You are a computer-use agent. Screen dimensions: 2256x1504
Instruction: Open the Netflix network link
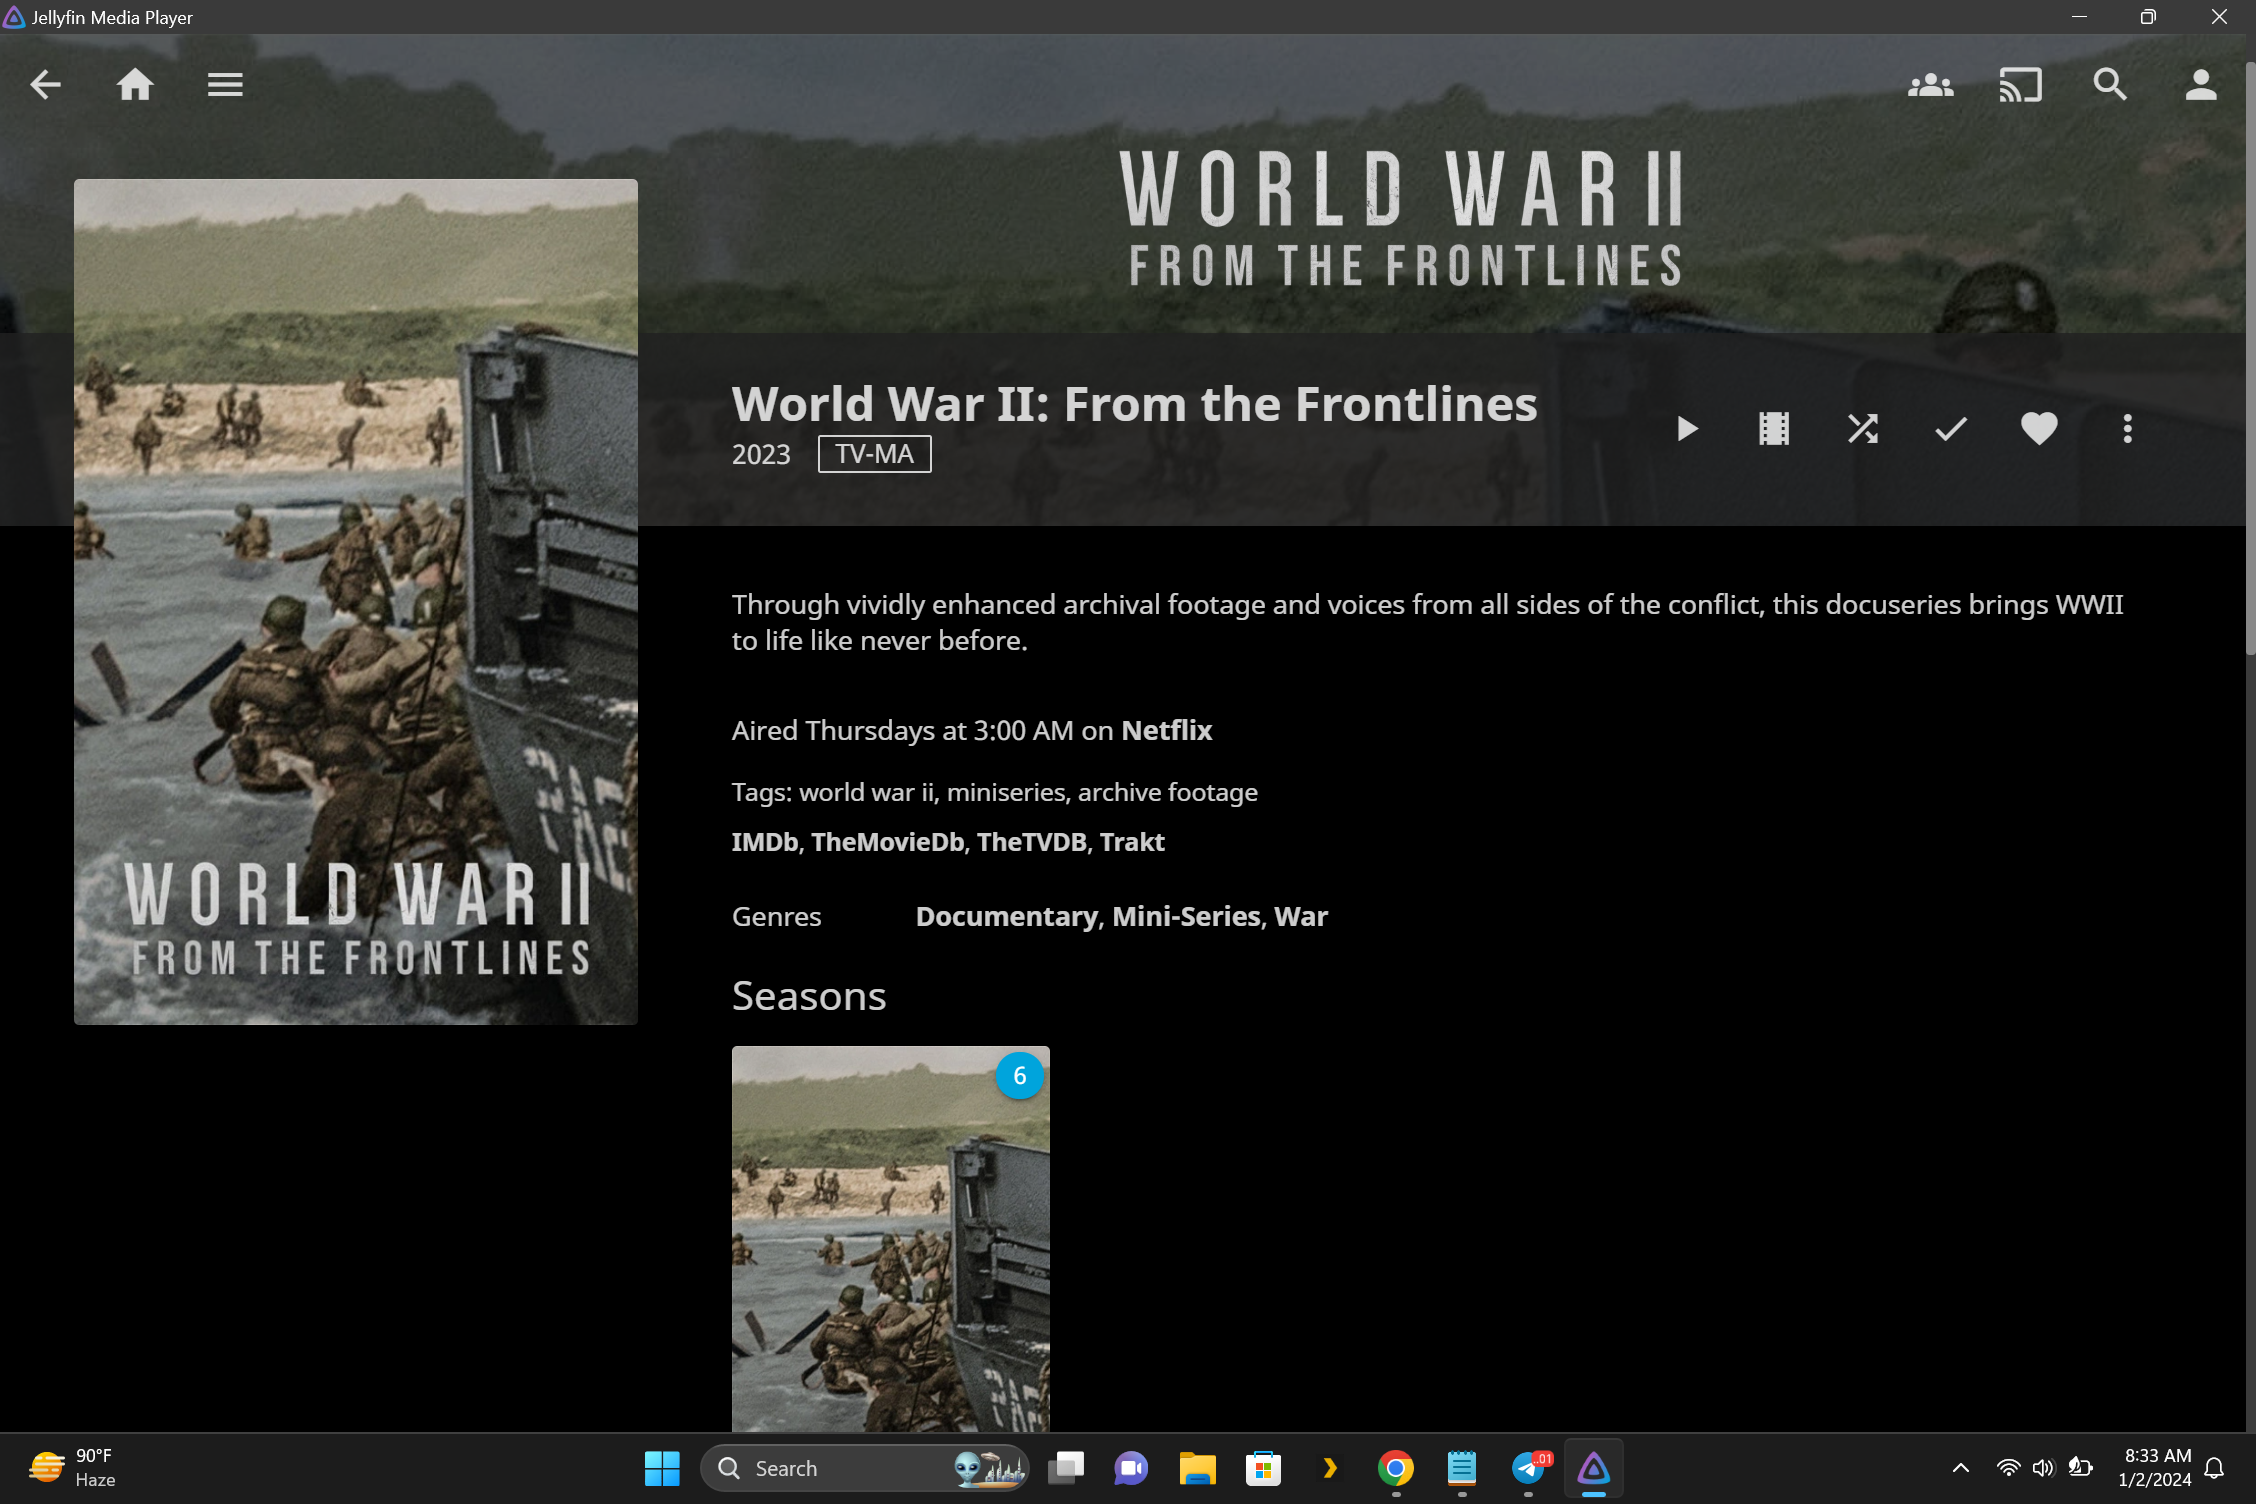1166,731
